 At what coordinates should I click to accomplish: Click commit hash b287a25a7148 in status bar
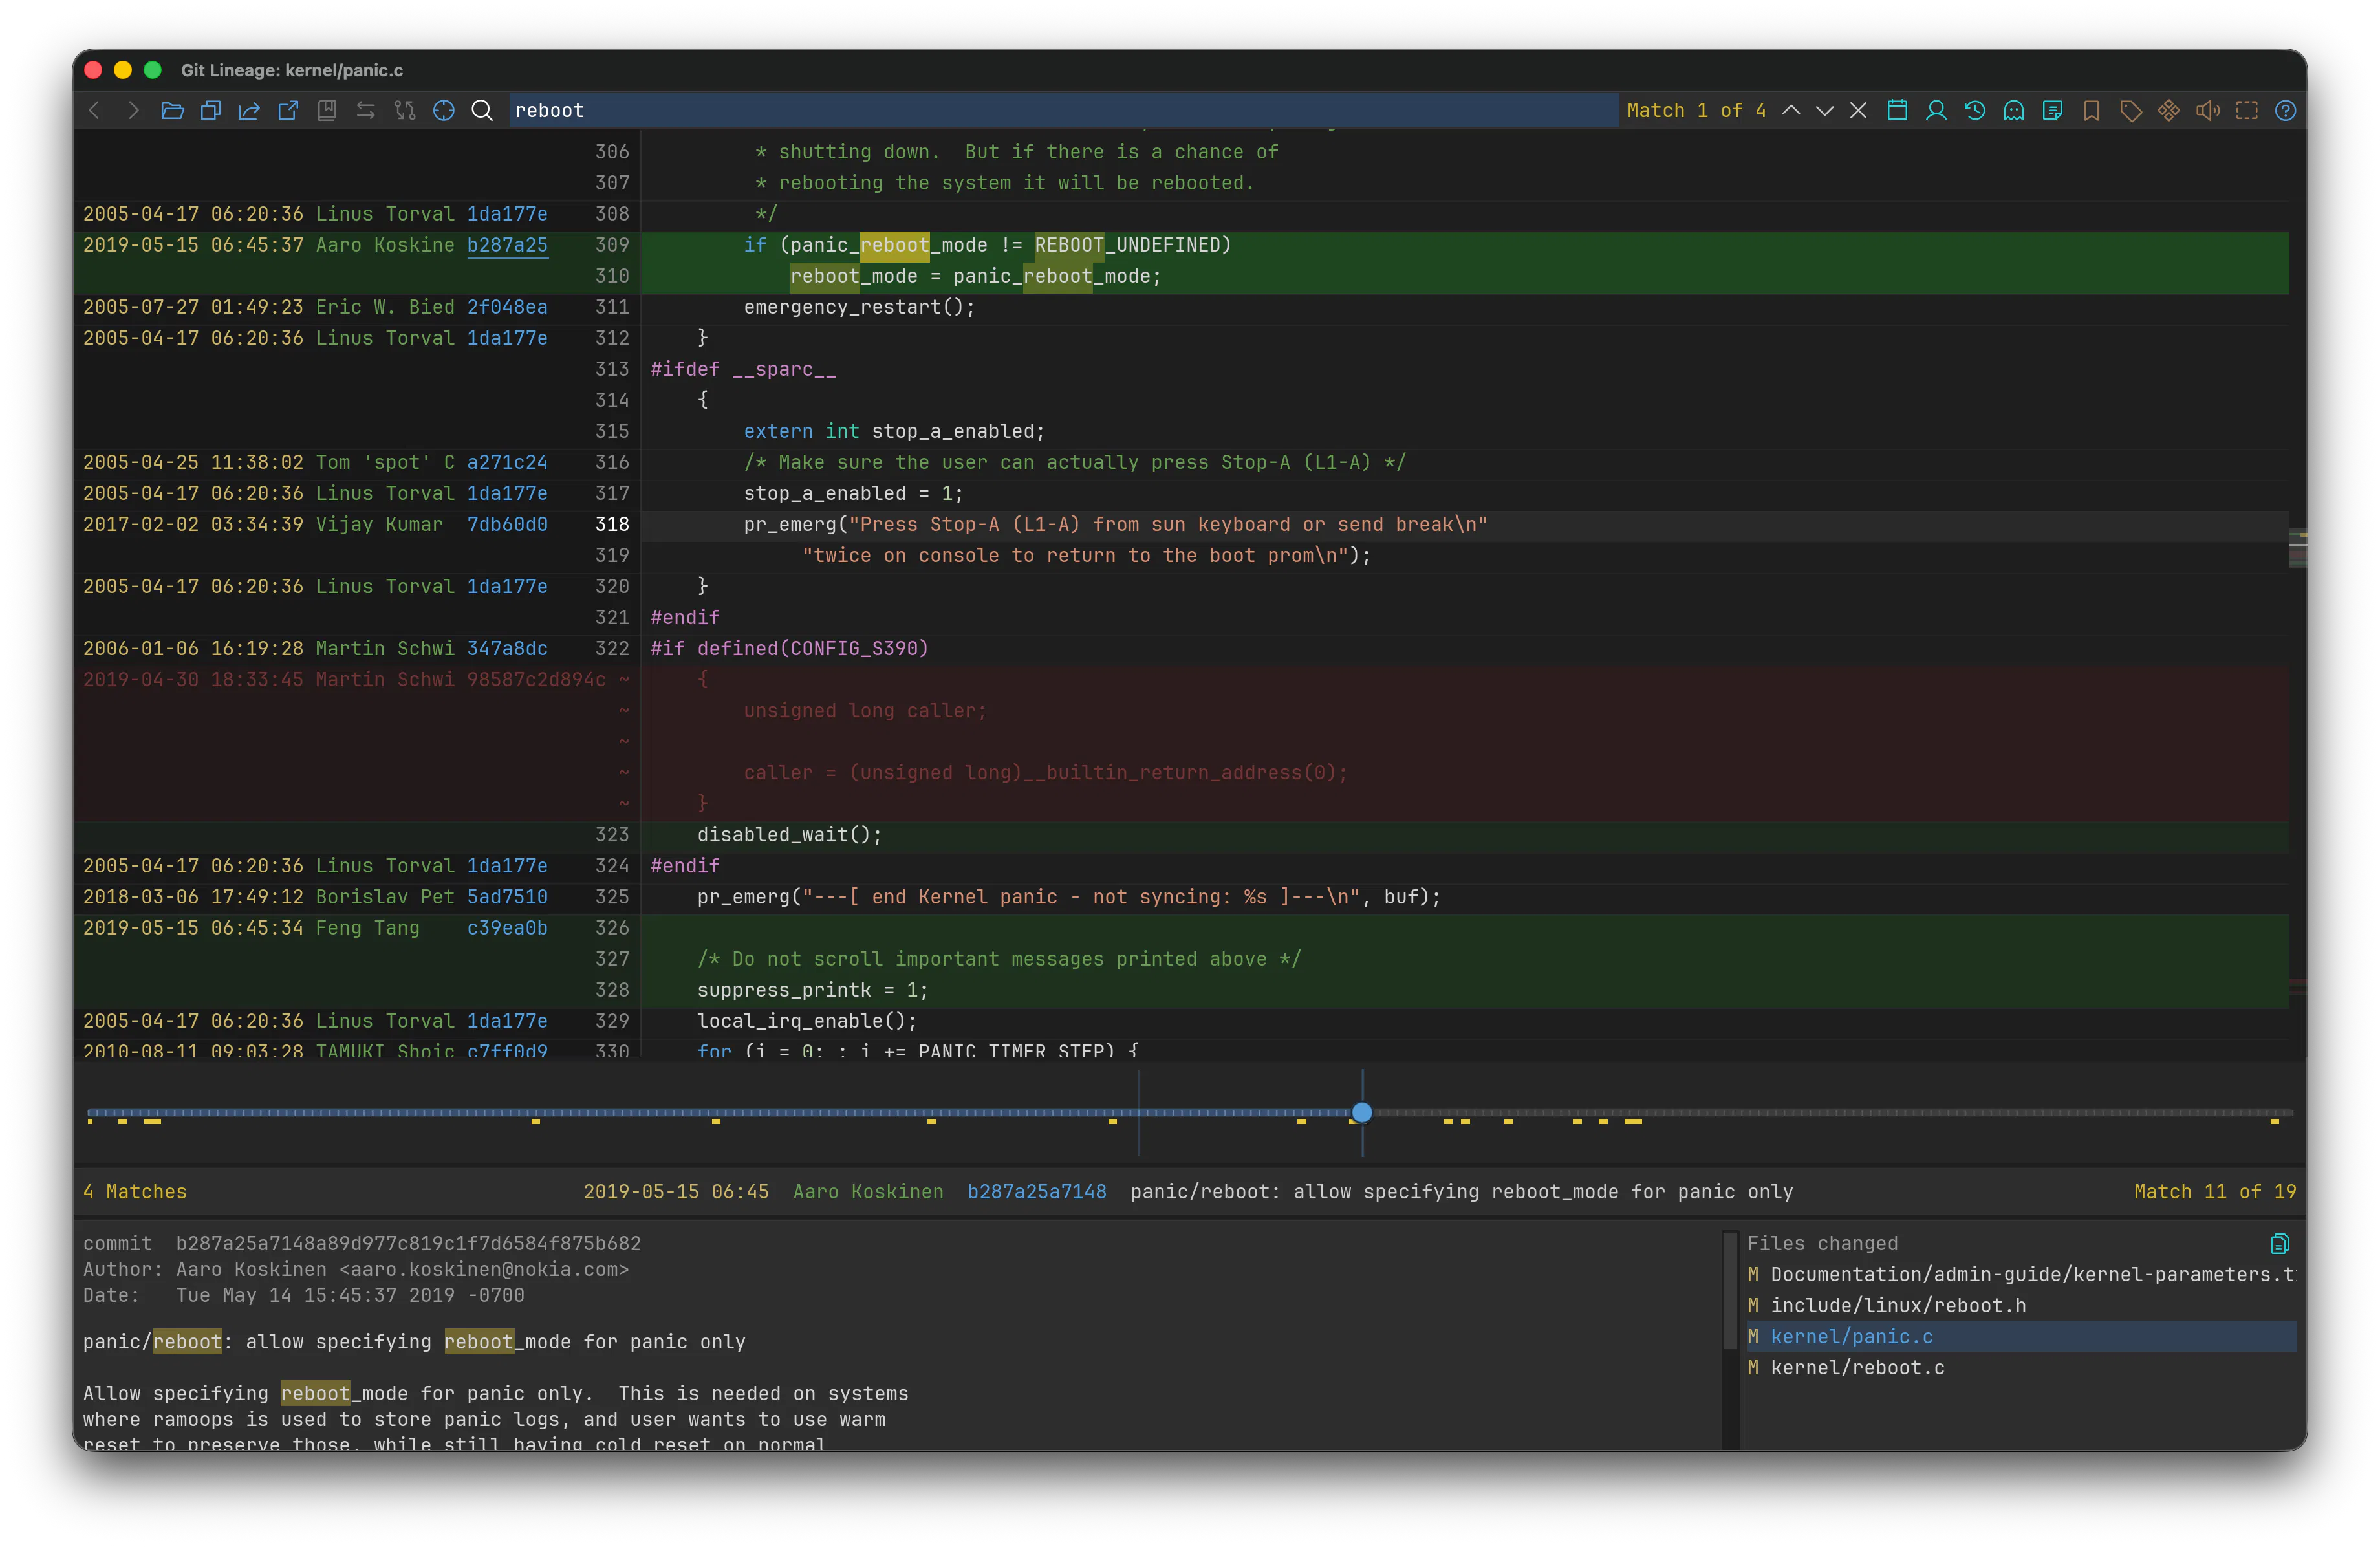[1037, 1192]
